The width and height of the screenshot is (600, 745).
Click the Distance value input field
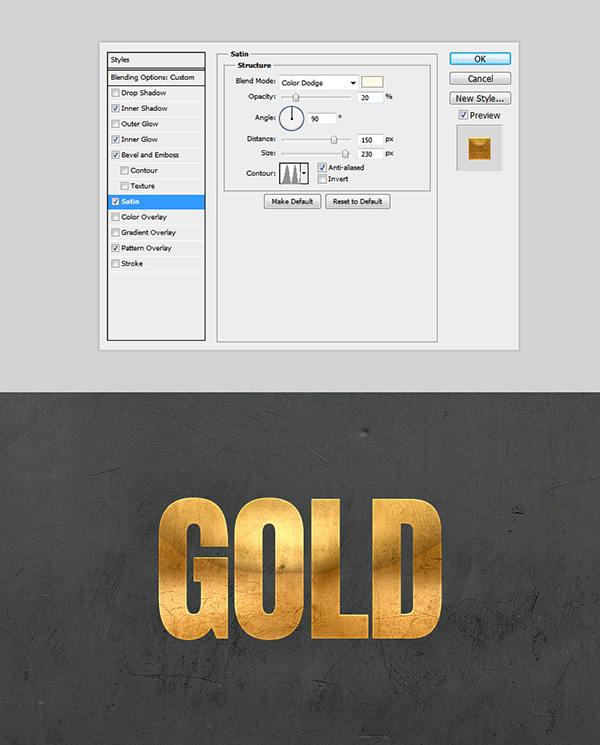(369, 139)
